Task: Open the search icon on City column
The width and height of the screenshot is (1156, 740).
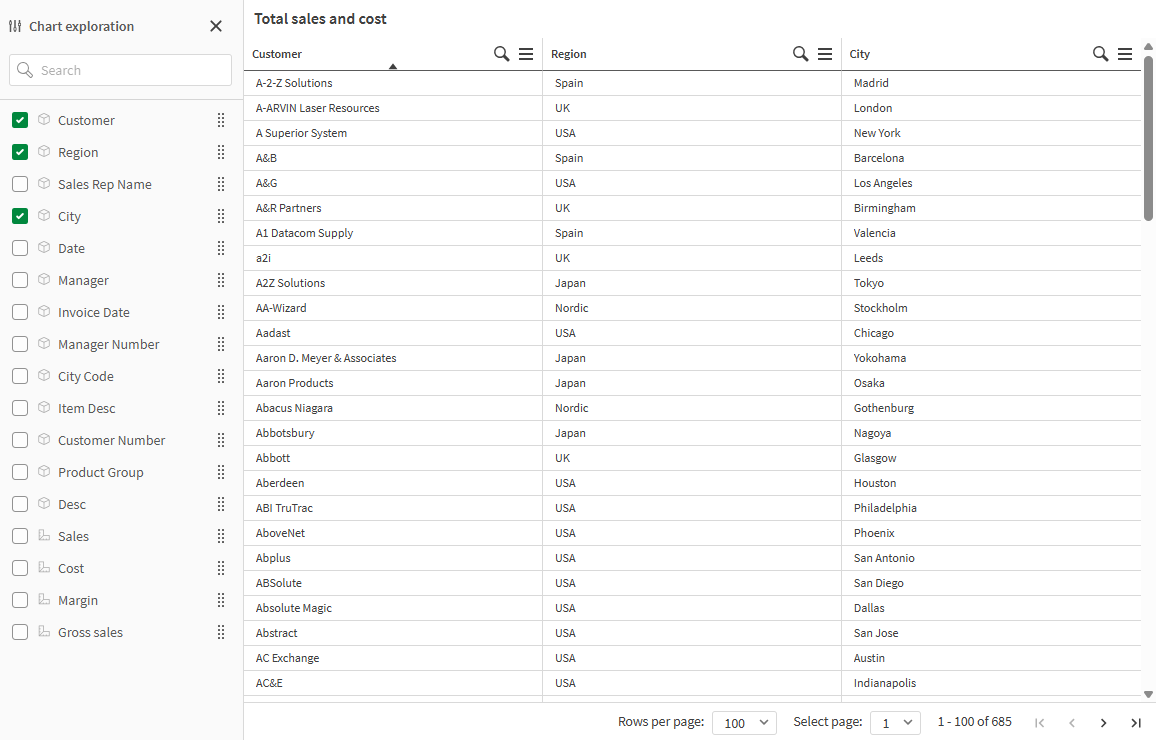Action: click(1101, 54)
